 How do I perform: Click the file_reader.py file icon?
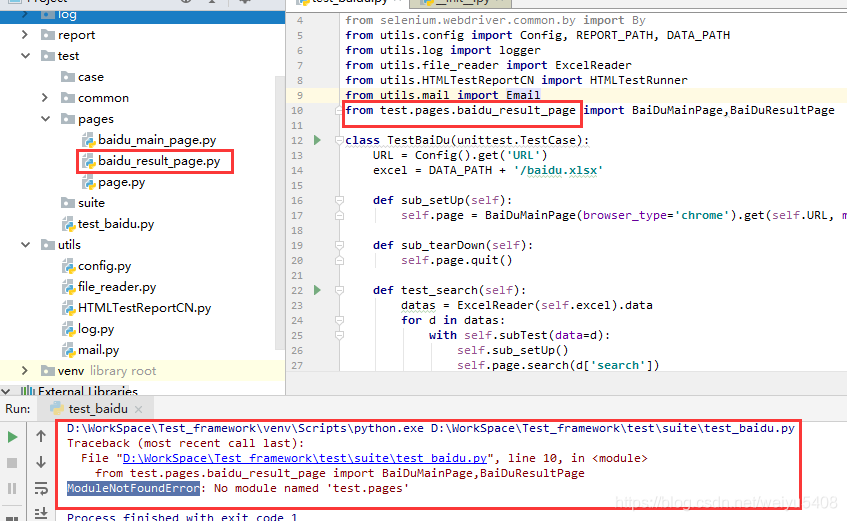point(68,288)
